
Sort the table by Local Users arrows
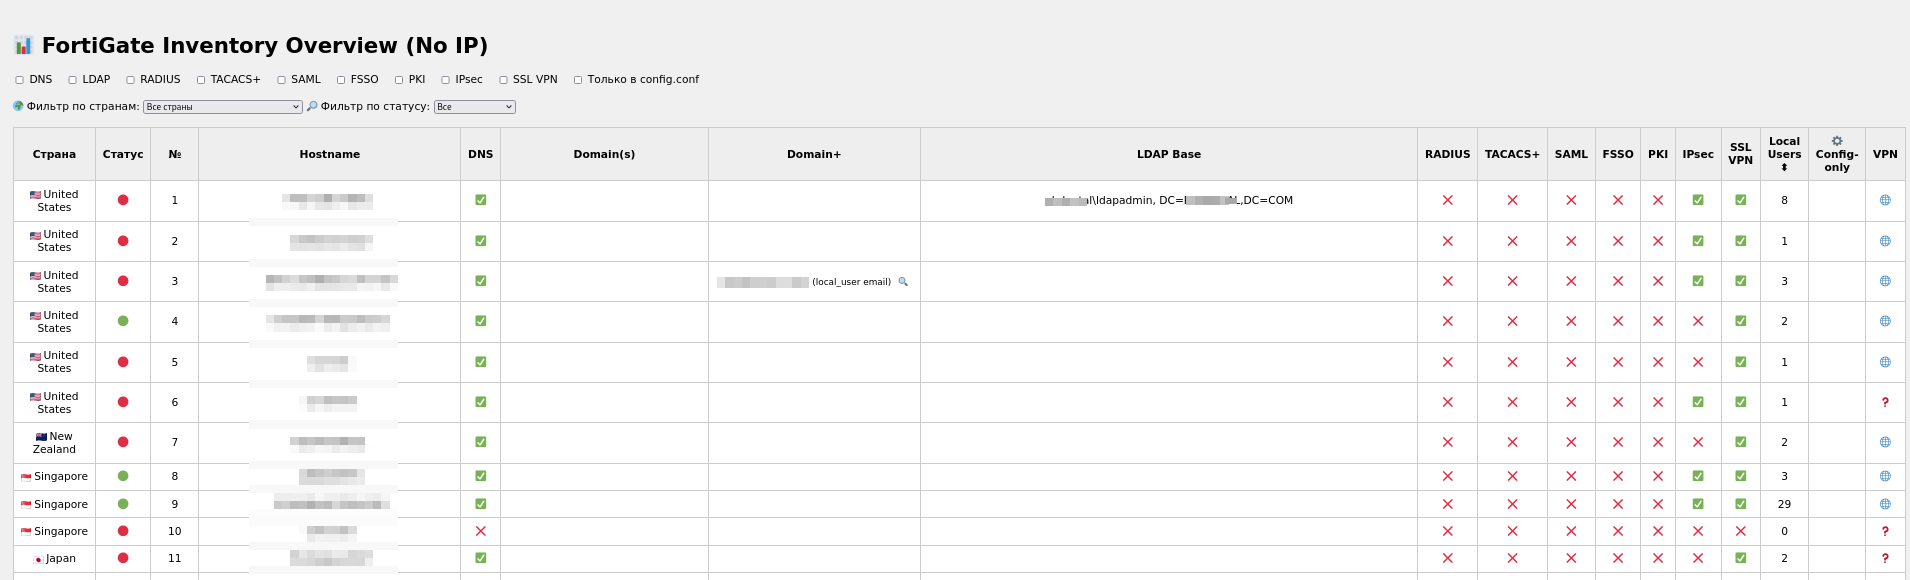pos(1784,168)
